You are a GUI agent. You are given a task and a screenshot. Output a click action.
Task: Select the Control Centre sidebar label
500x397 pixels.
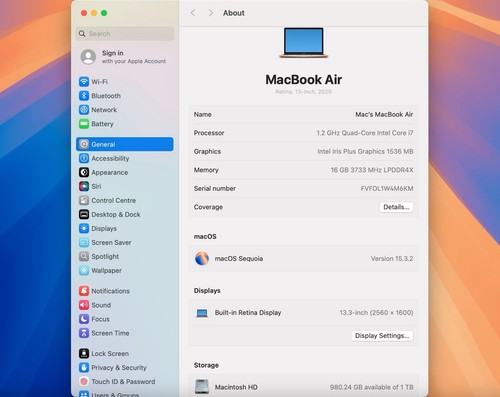(x=114, y=200)
